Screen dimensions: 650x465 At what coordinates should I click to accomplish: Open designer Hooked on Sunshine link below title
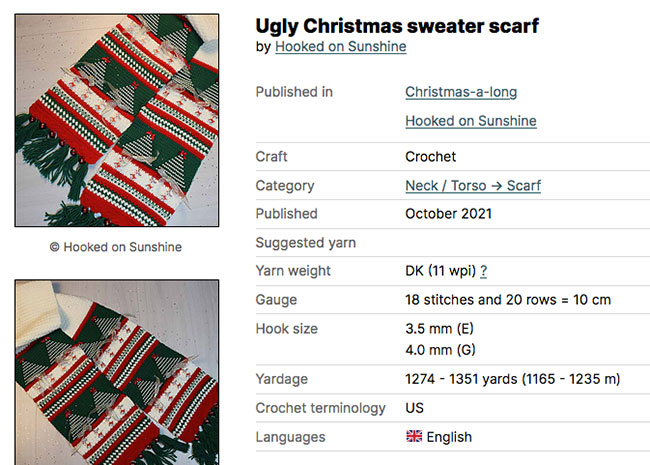click(x=340, y=47)
